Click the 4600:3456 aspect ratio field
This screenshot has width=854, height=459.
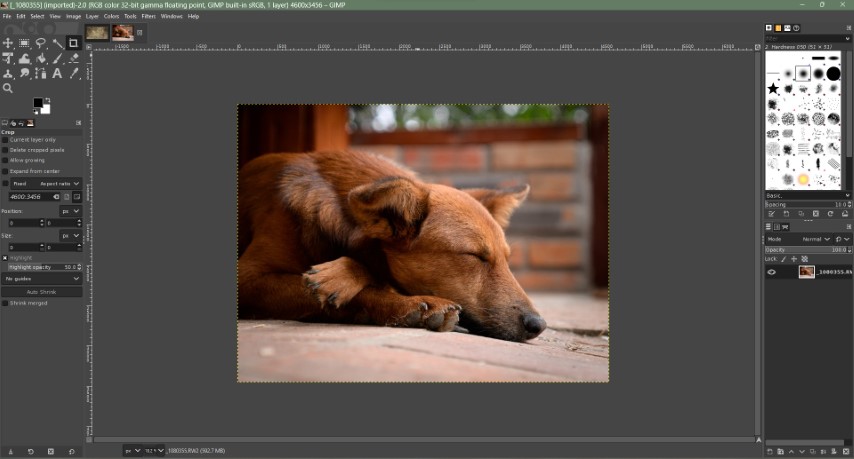click(32, 197)
